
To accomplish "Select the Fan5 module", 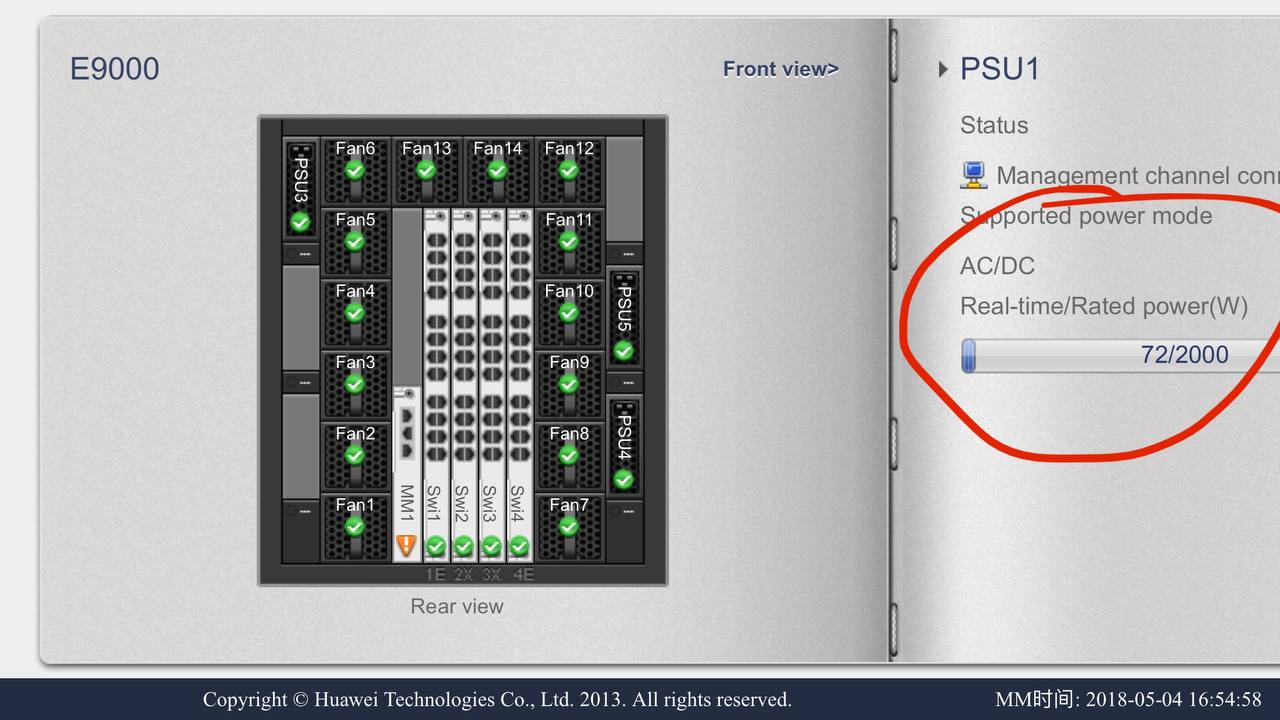I will (355, 242).
